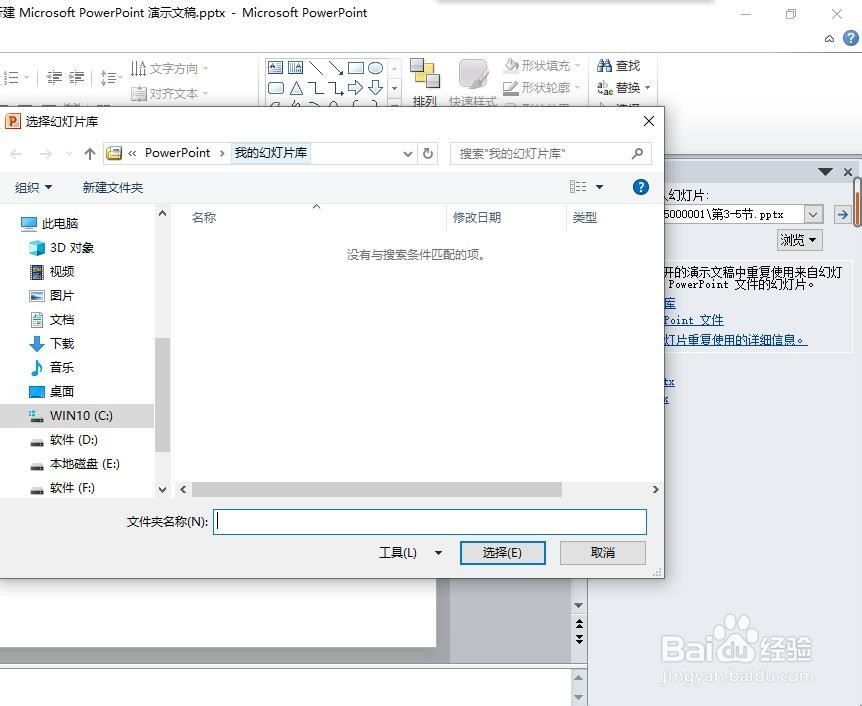Viewport: 862px width, 706px height.
Task: Open dialog help question mark icon
Action: click(640, 187)
